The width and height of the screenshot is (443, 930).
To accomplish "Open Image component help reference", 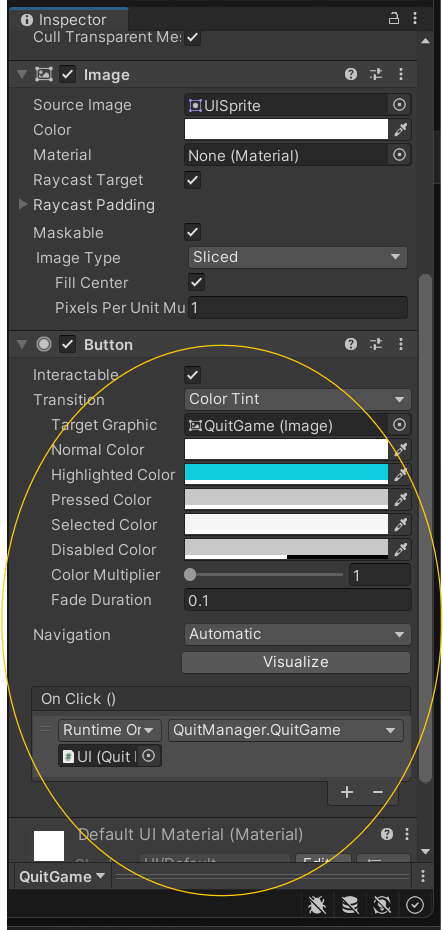I will [x=351, y=74].
